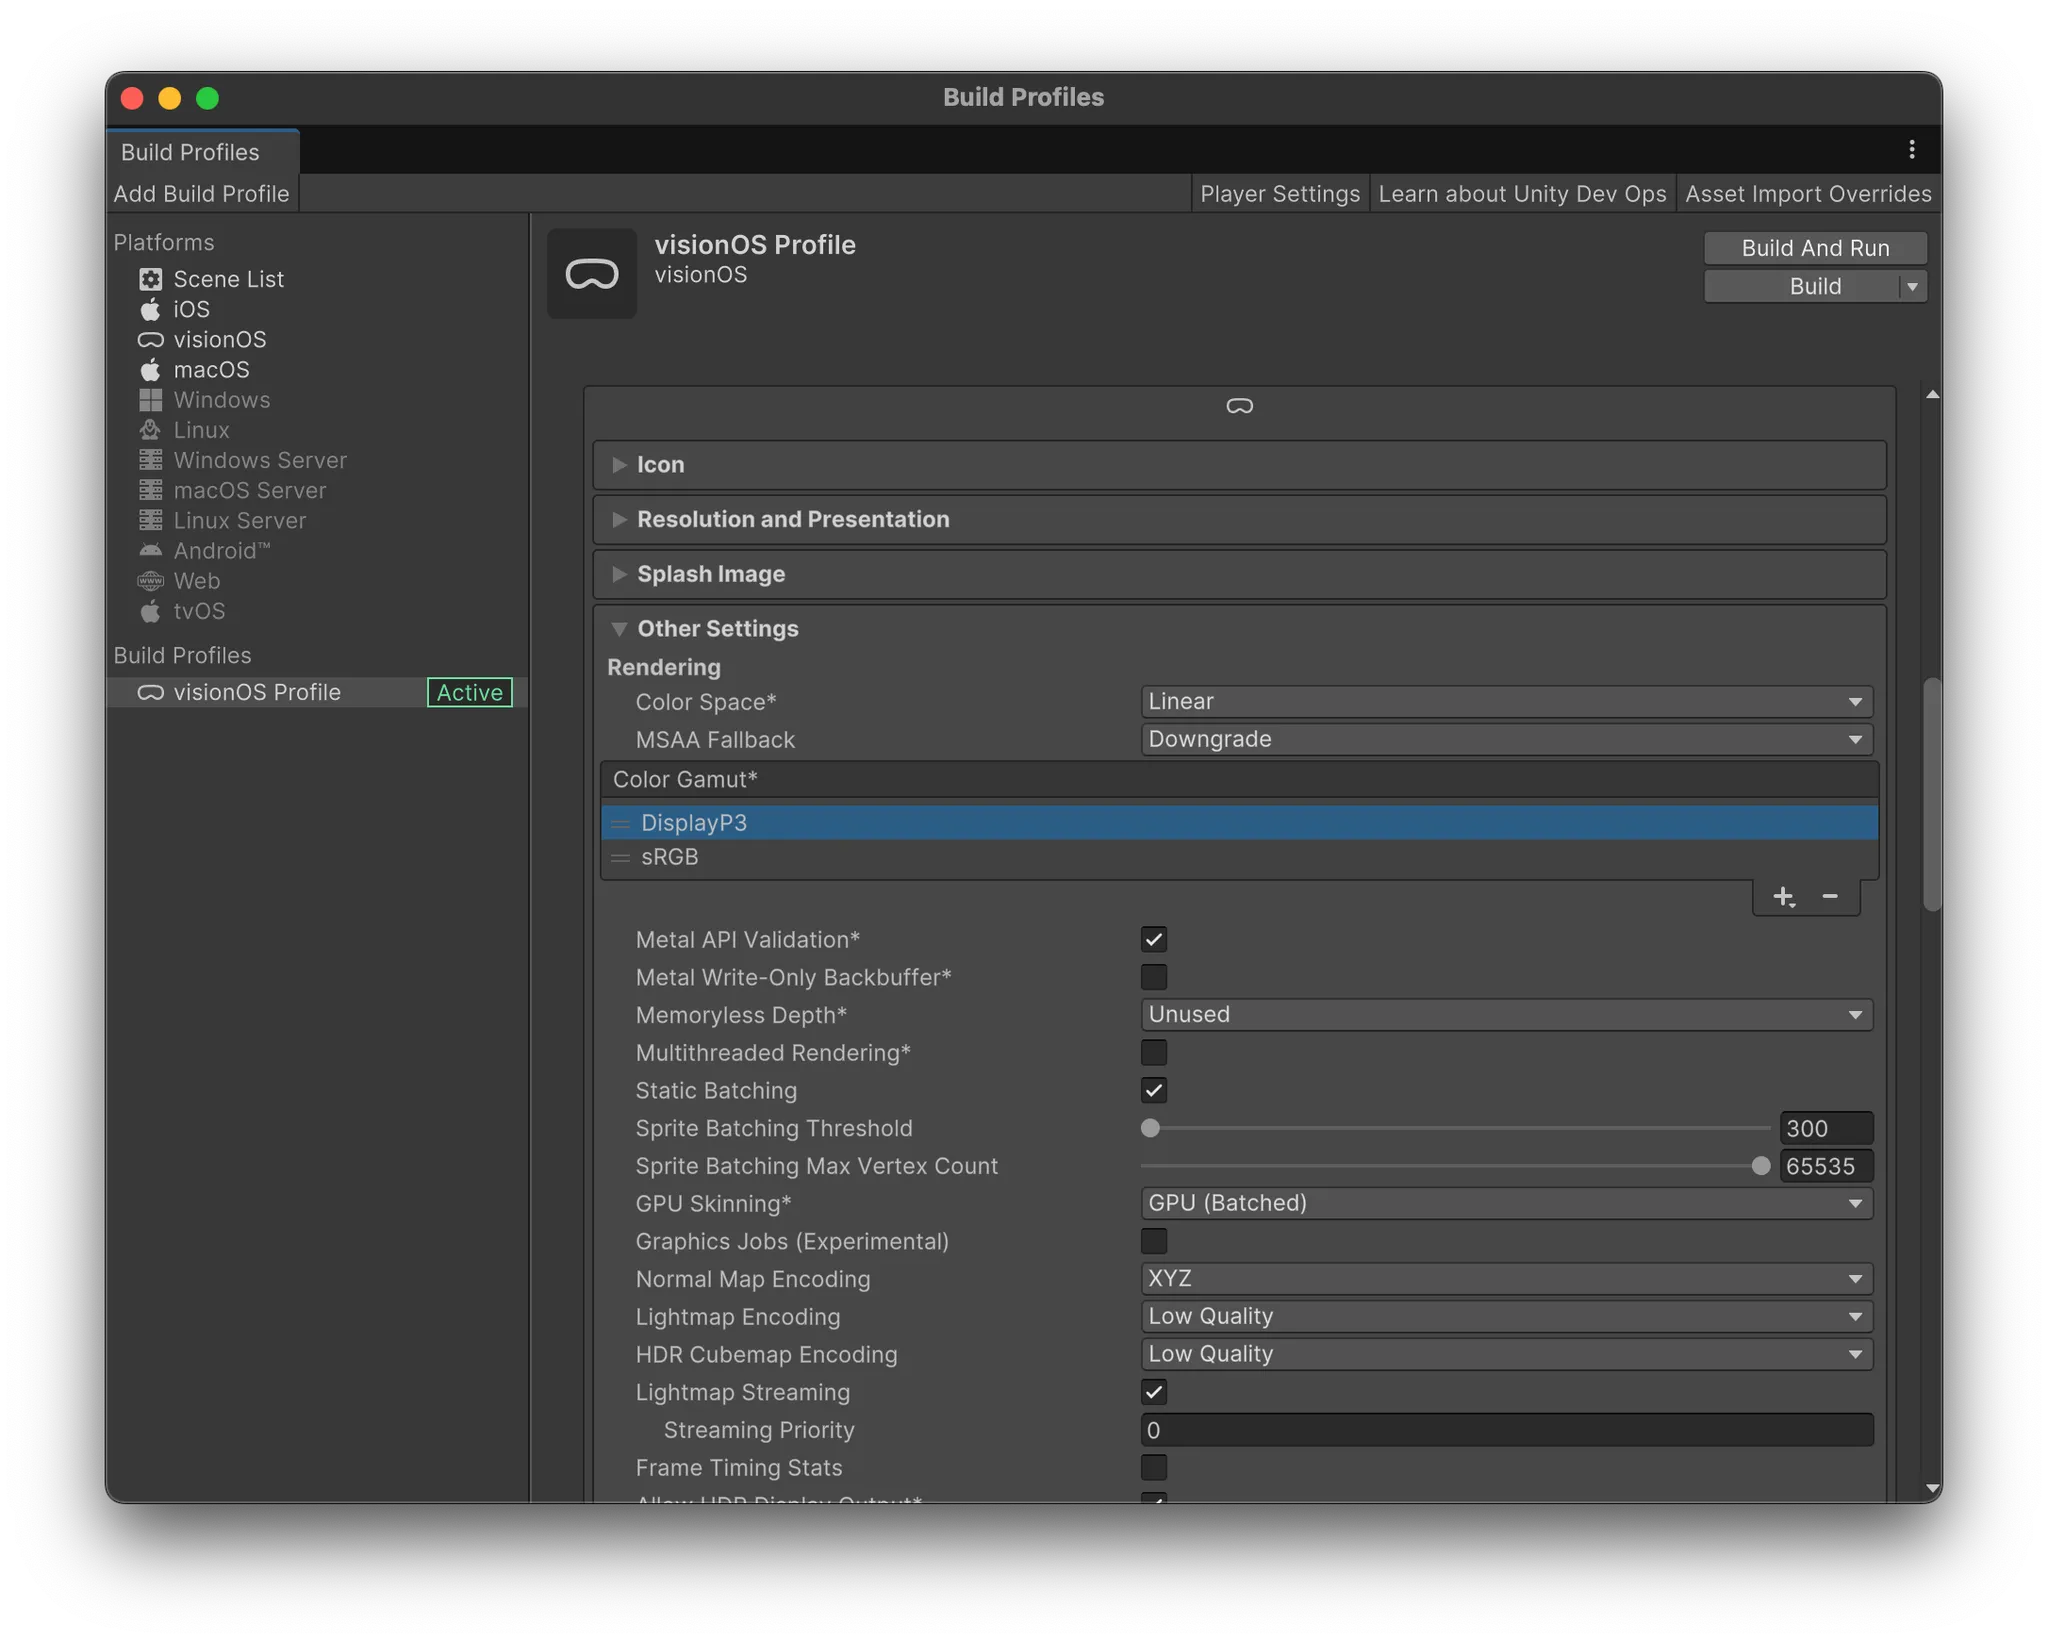Click the large visionOS profile thumbnail icon

pyautogui.click(x=592, y=273)
